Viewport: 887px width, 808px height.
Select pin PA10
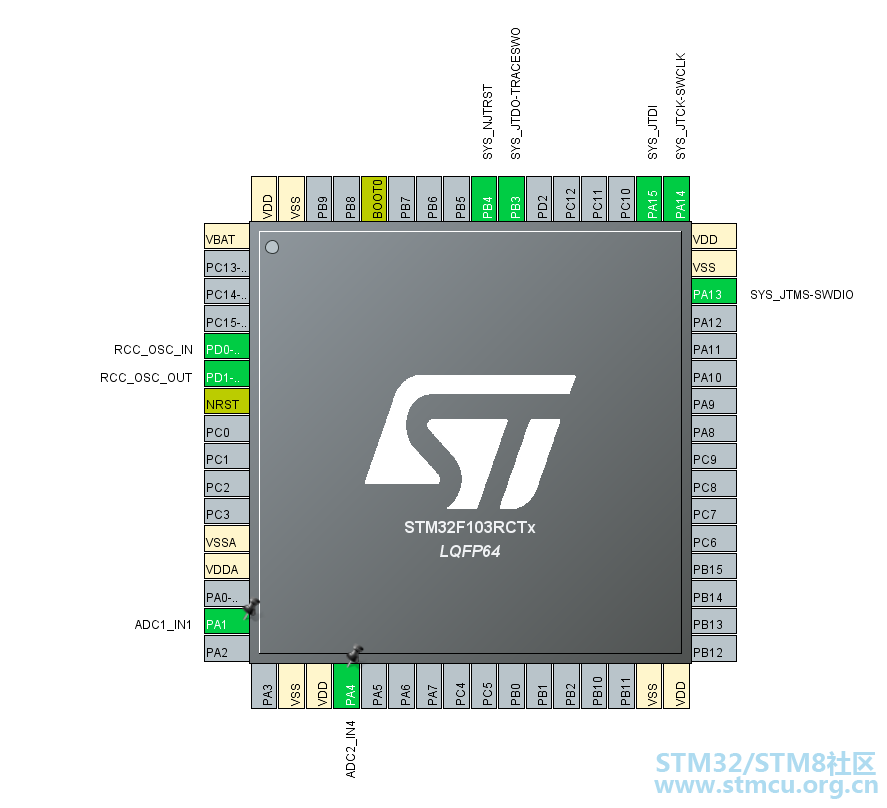[x=714, y=374]
